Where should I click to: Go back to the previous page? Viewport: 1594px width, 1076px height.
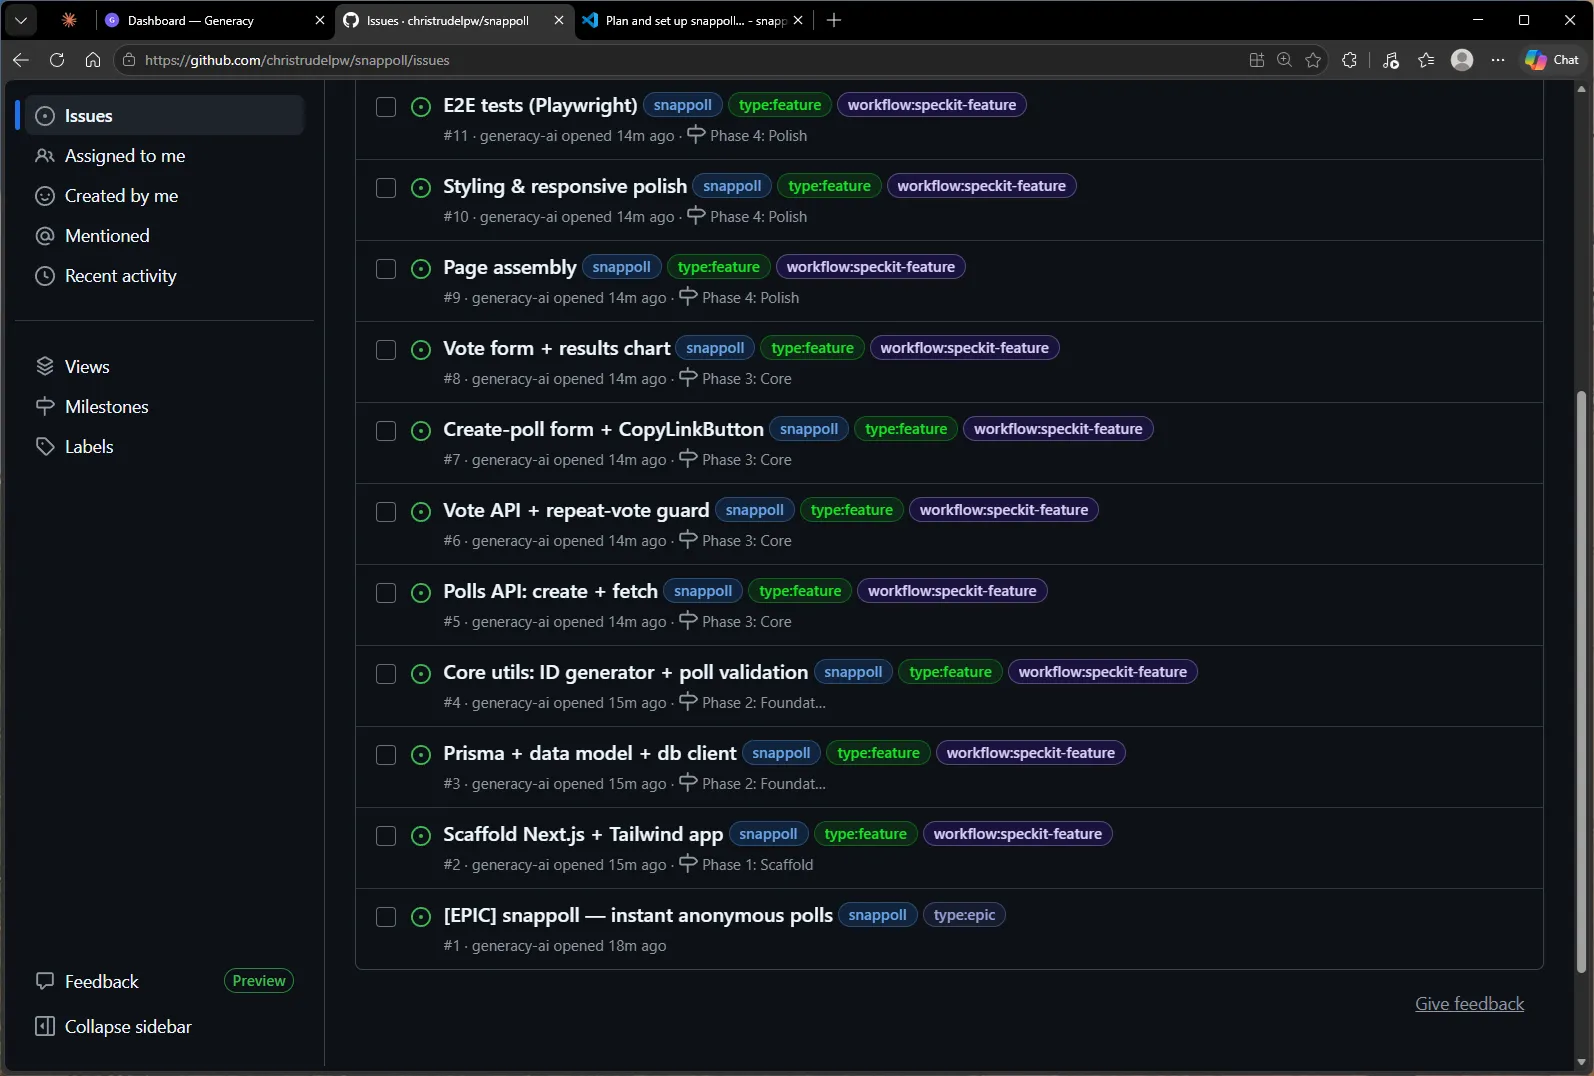pyautogui.click(x=21, y=60)
